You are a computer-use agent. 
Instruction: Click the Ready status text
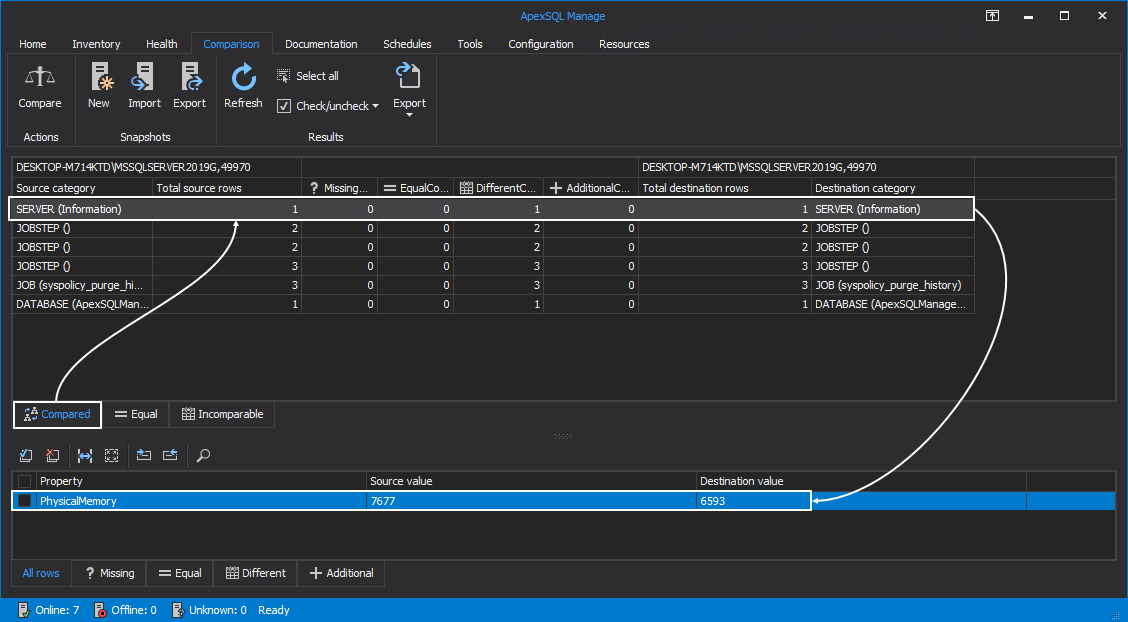[x=273, y=610]
